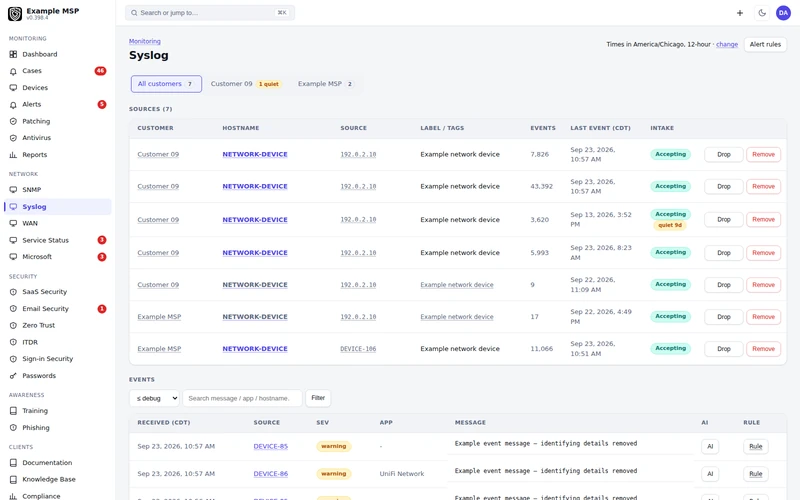This screenshot has height=500, width=800.
Task: Open Compliance in the sidebar
Action: 57,495
